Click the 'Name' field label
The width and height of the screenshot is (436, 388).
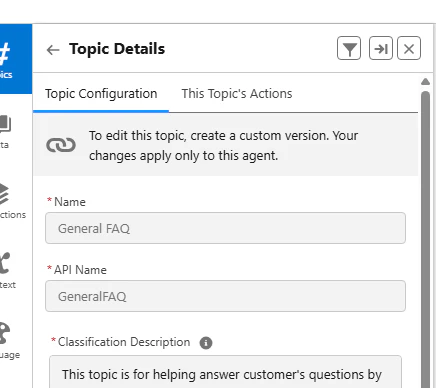[x=70, y=202]
